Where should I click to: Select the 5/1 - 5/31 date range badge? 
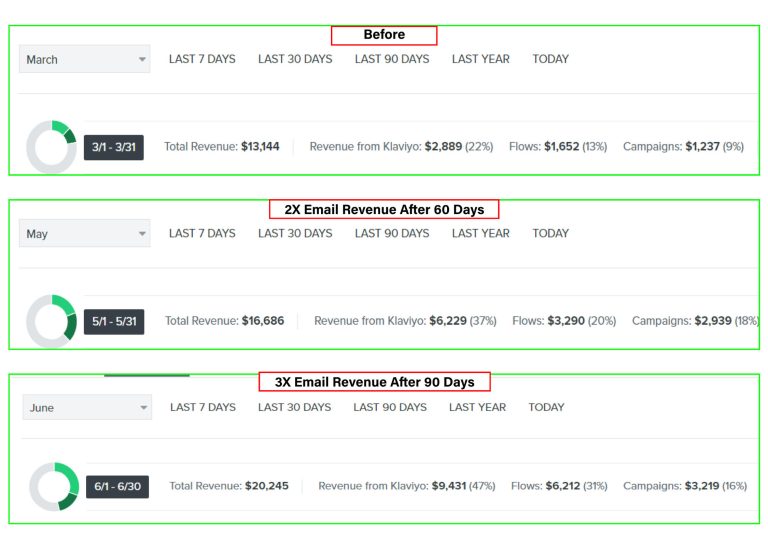(x=113, y=321)
